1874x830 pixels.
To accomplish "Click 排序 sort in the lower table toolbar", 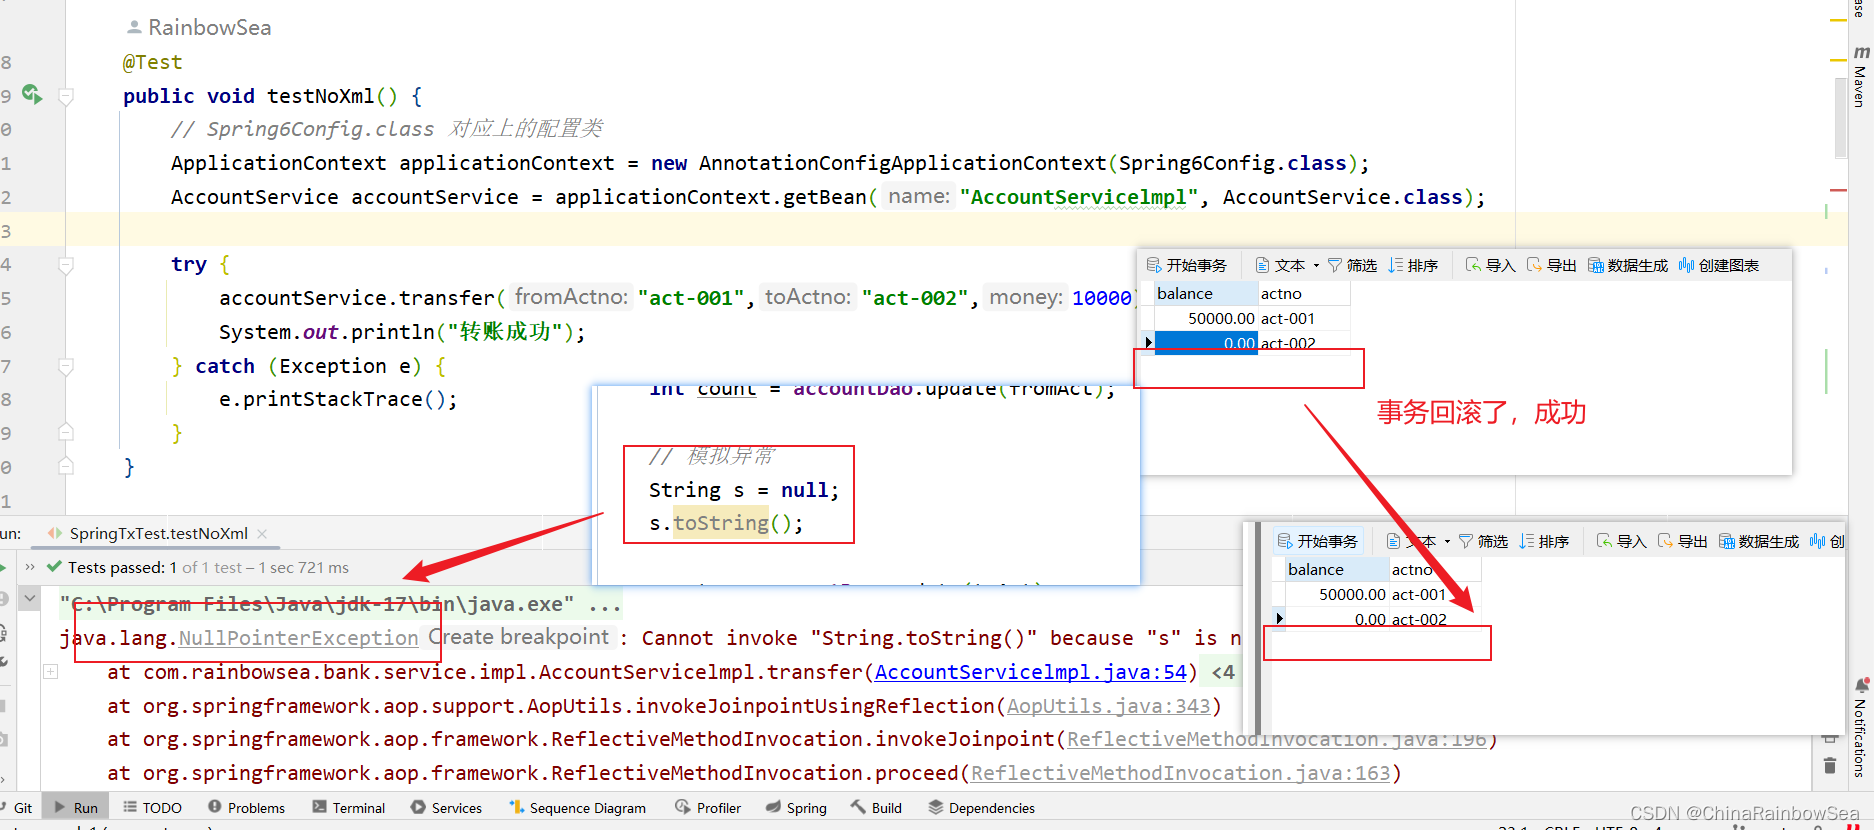I will coord(1544,541).
